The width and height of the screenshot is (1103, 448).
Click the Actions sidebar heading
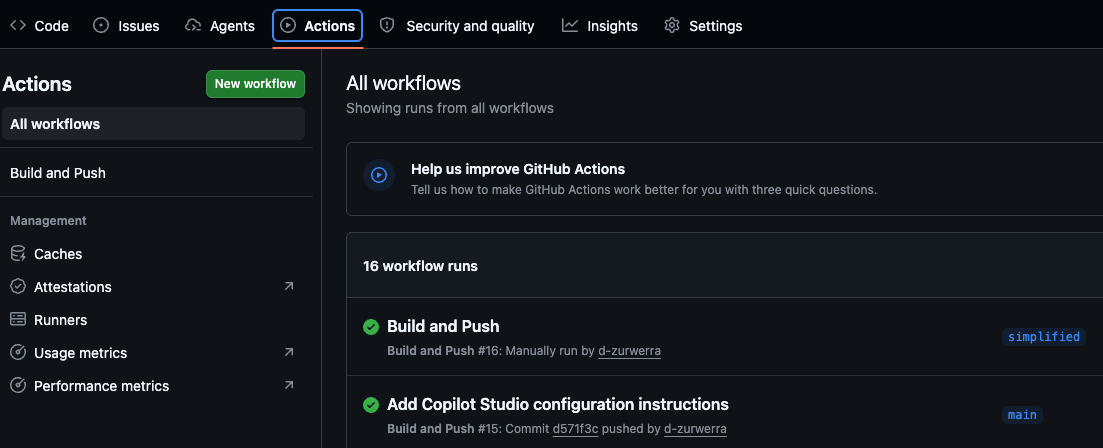click(37, 84)
